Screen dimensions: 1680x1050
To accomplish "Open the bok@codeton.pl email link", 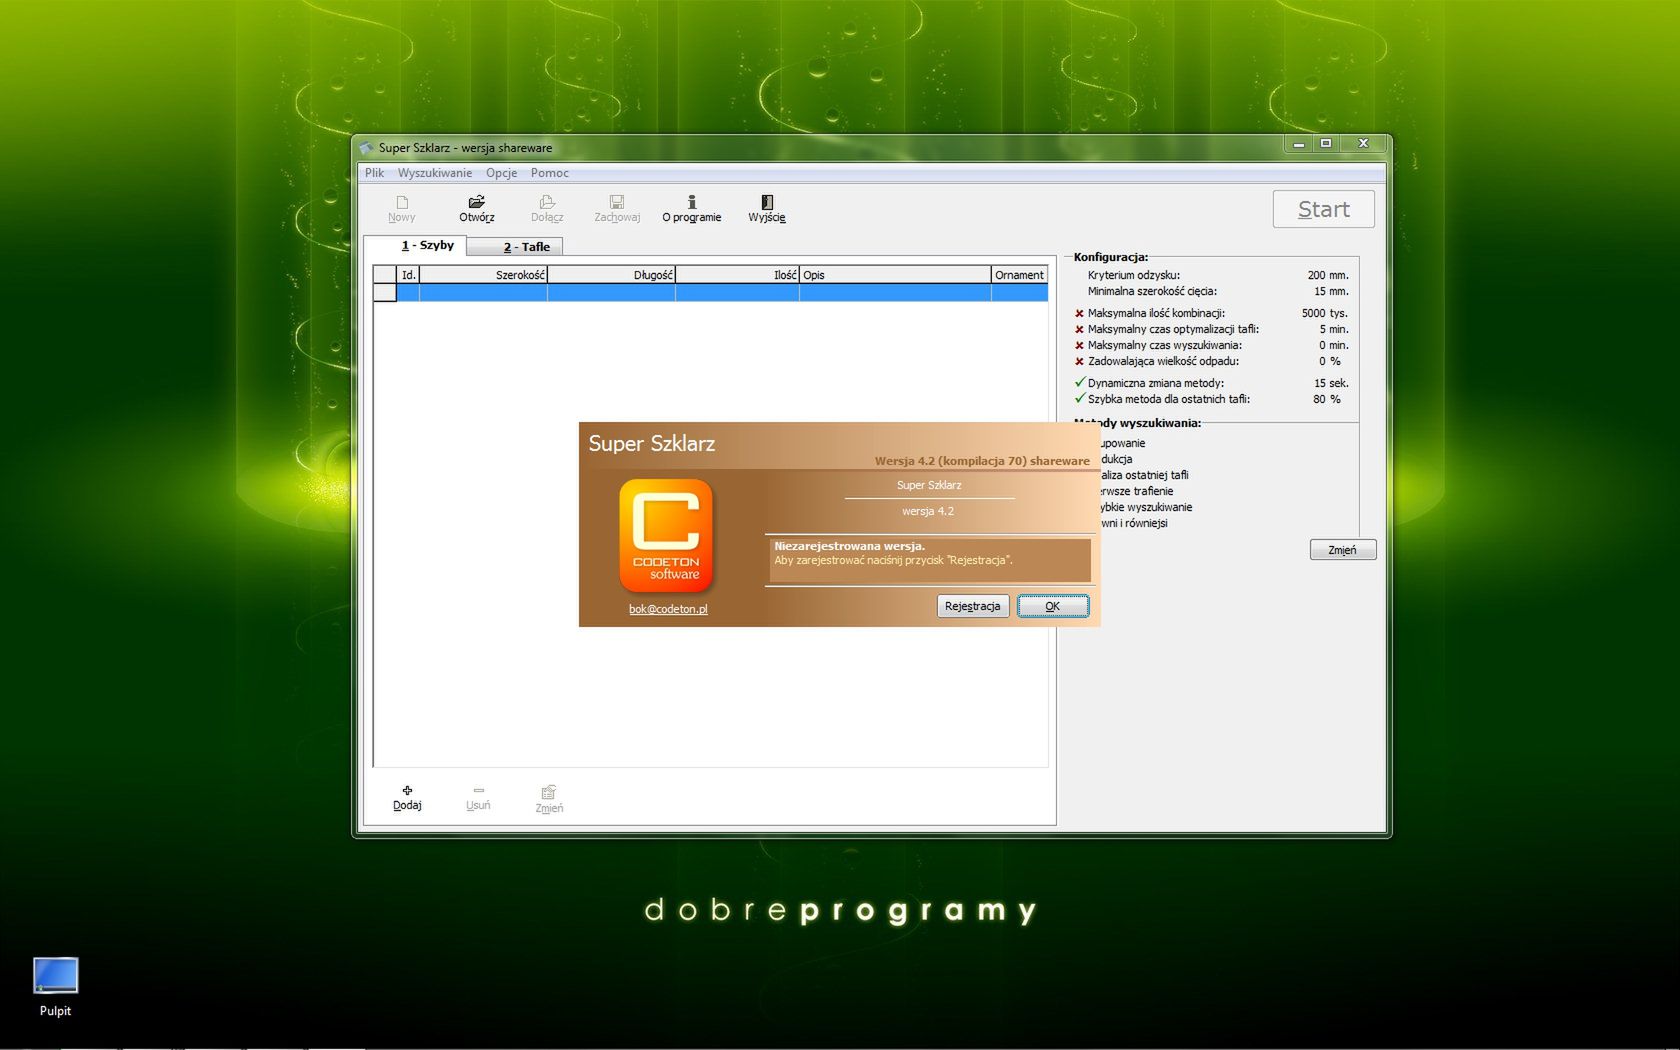I will pyautogui.click(x=668, y=609).
